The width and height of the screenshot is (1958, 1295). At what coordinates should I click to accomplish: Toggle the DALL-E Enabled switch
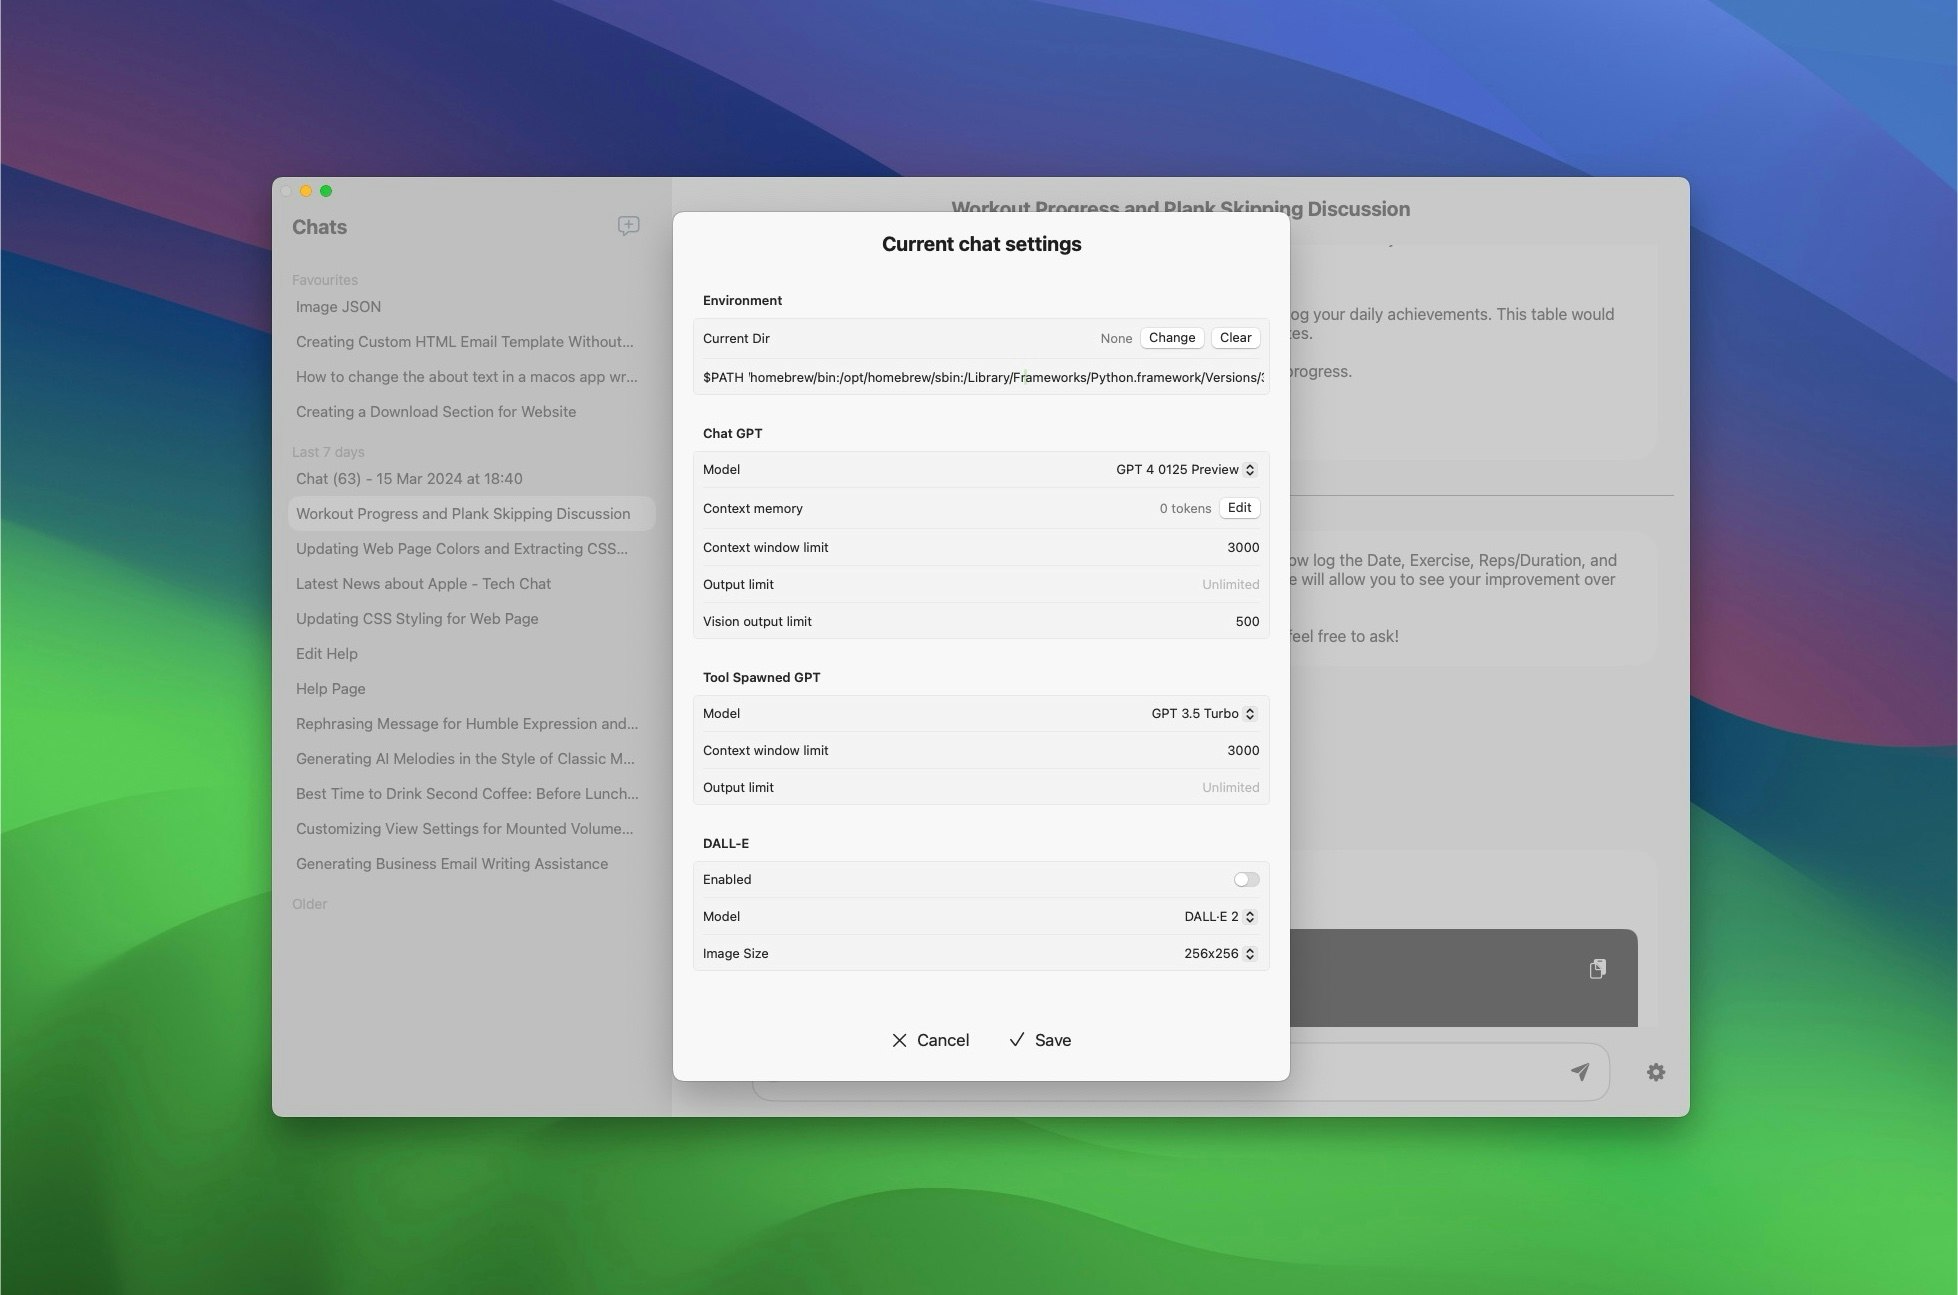[x=1246, y=879]
